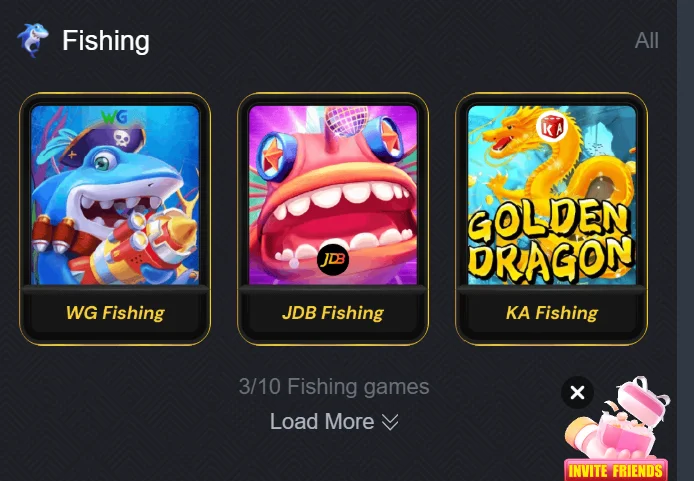Open the KA Fishing dragon artwork
The width and height of the screenshot is (694, 481).
click(551, 195)
